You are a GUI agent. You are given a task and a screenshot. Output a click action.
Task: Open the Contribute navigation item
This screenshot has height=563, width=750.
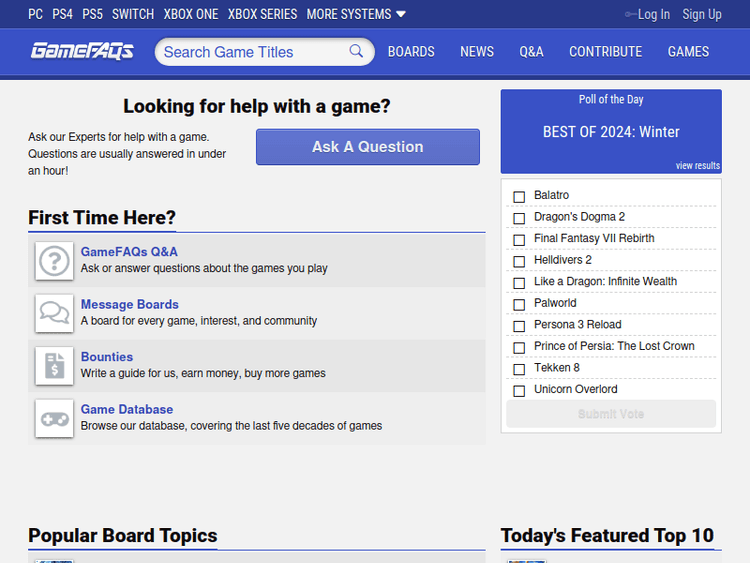click(606, 52)
